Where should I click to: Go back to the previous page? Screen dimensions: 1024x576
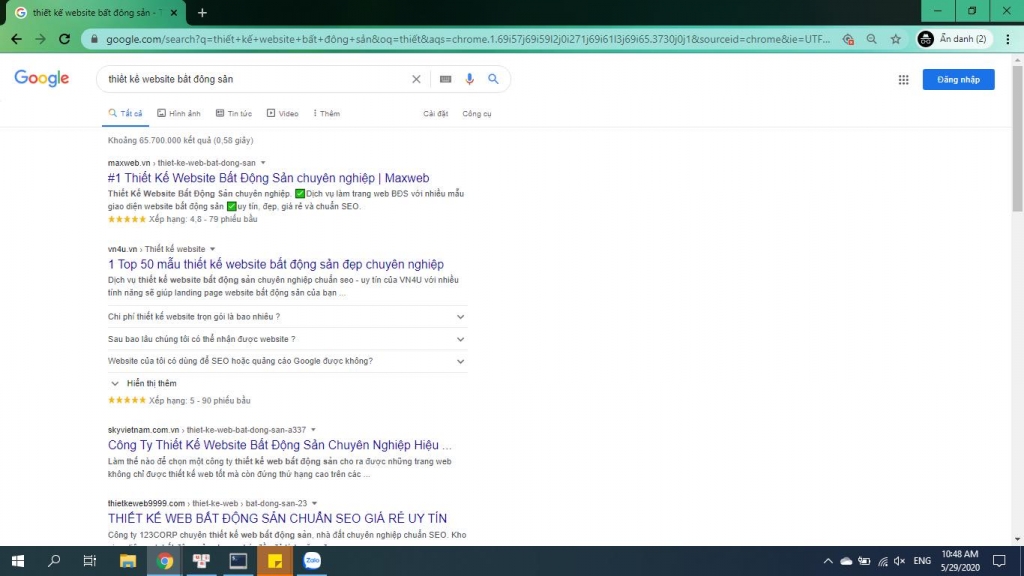(16, 39)
